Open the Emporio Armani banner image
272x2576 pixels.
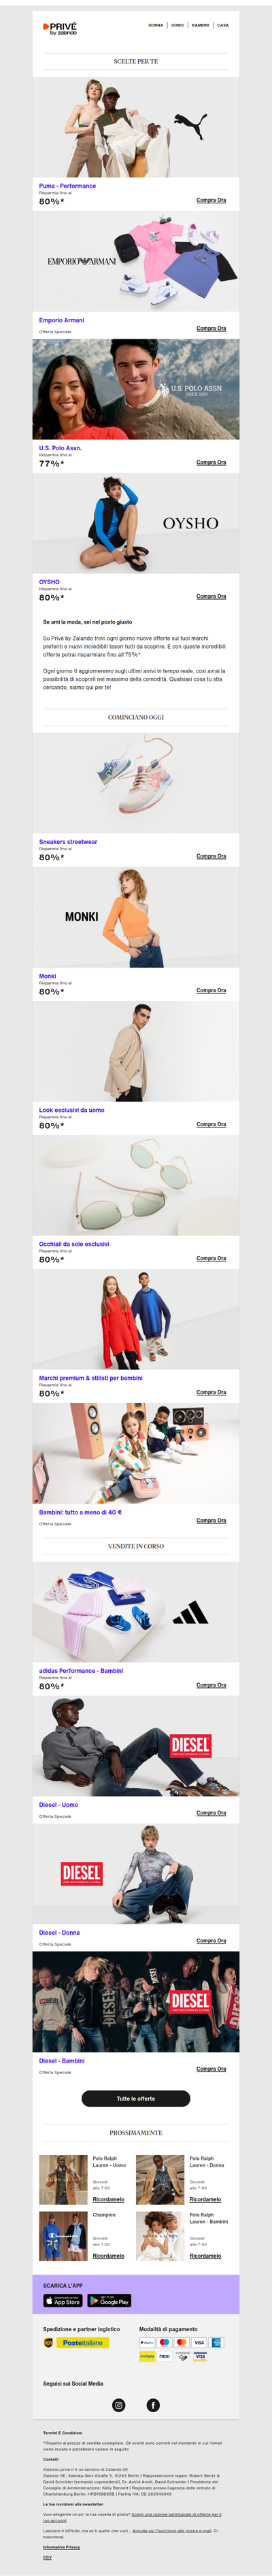pos(136,261)
